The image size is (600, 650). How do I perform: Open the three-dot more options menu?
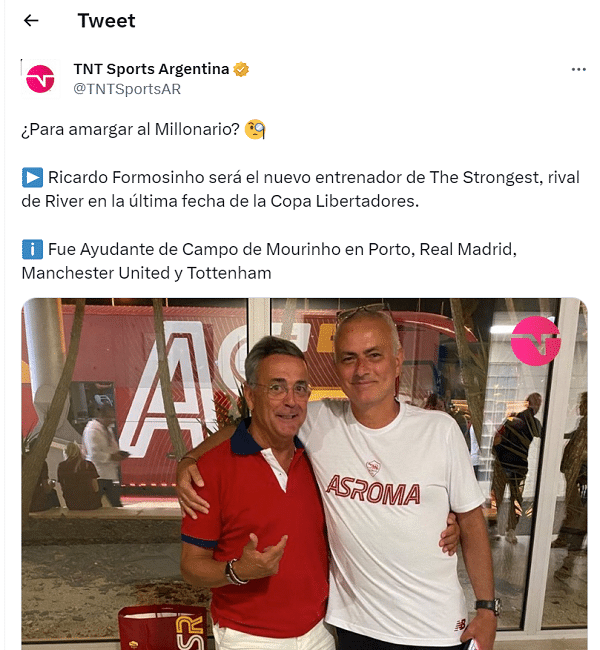578,69
